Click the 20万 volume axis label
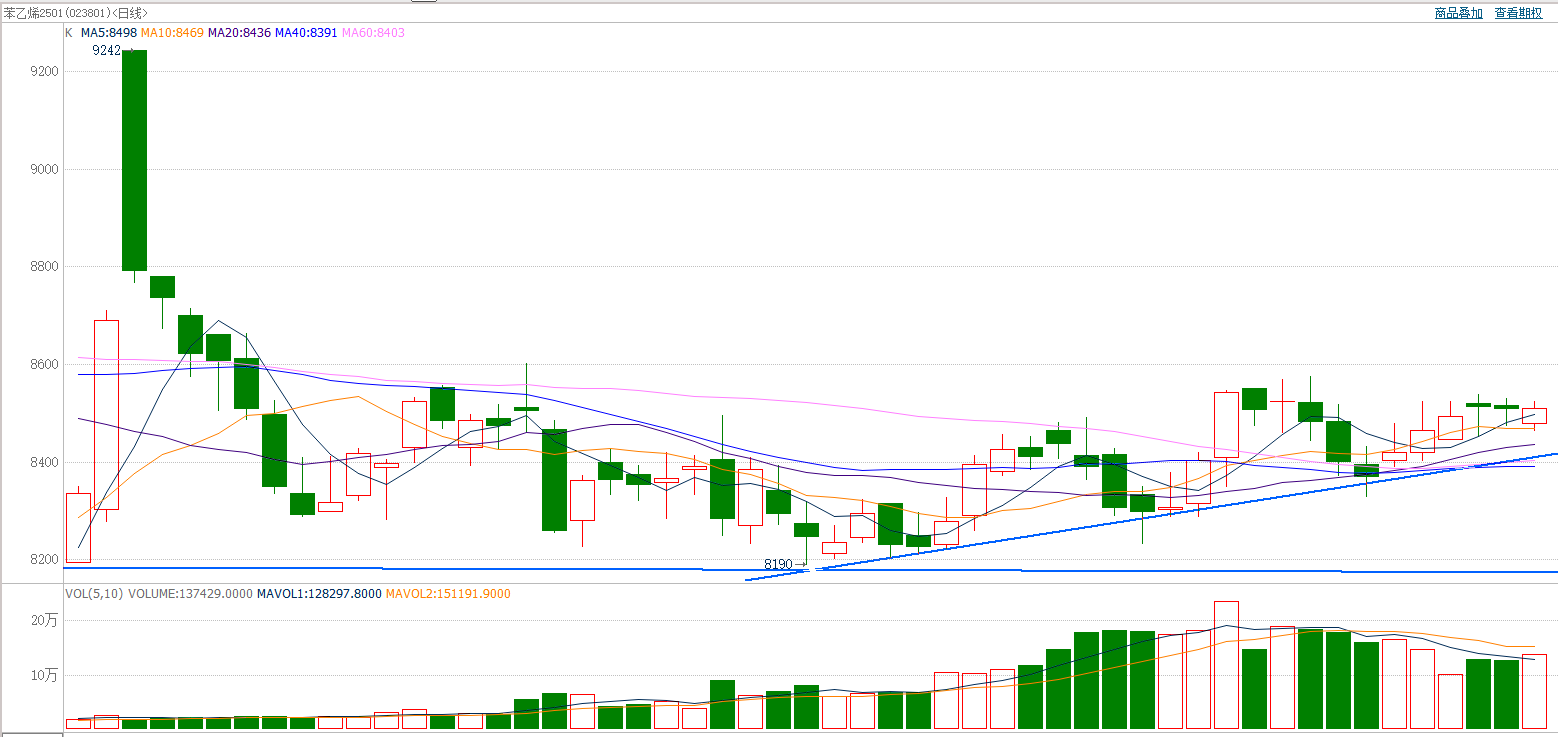This screenshot has height=737, width=1558. pyautogui.click(x=45, y=621)
